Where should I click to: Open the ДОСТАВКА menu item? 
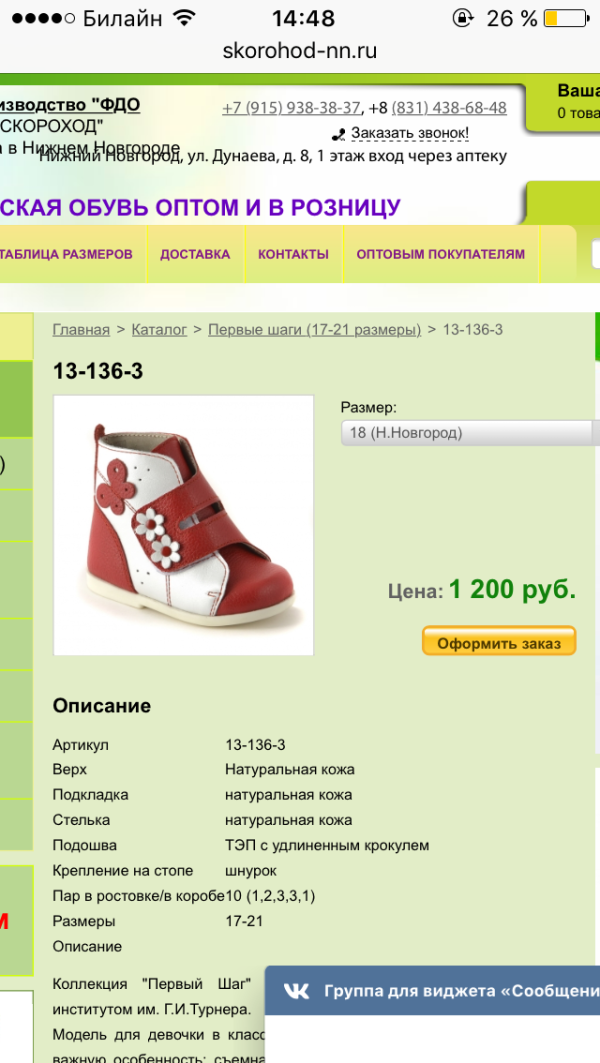[195, 254]
